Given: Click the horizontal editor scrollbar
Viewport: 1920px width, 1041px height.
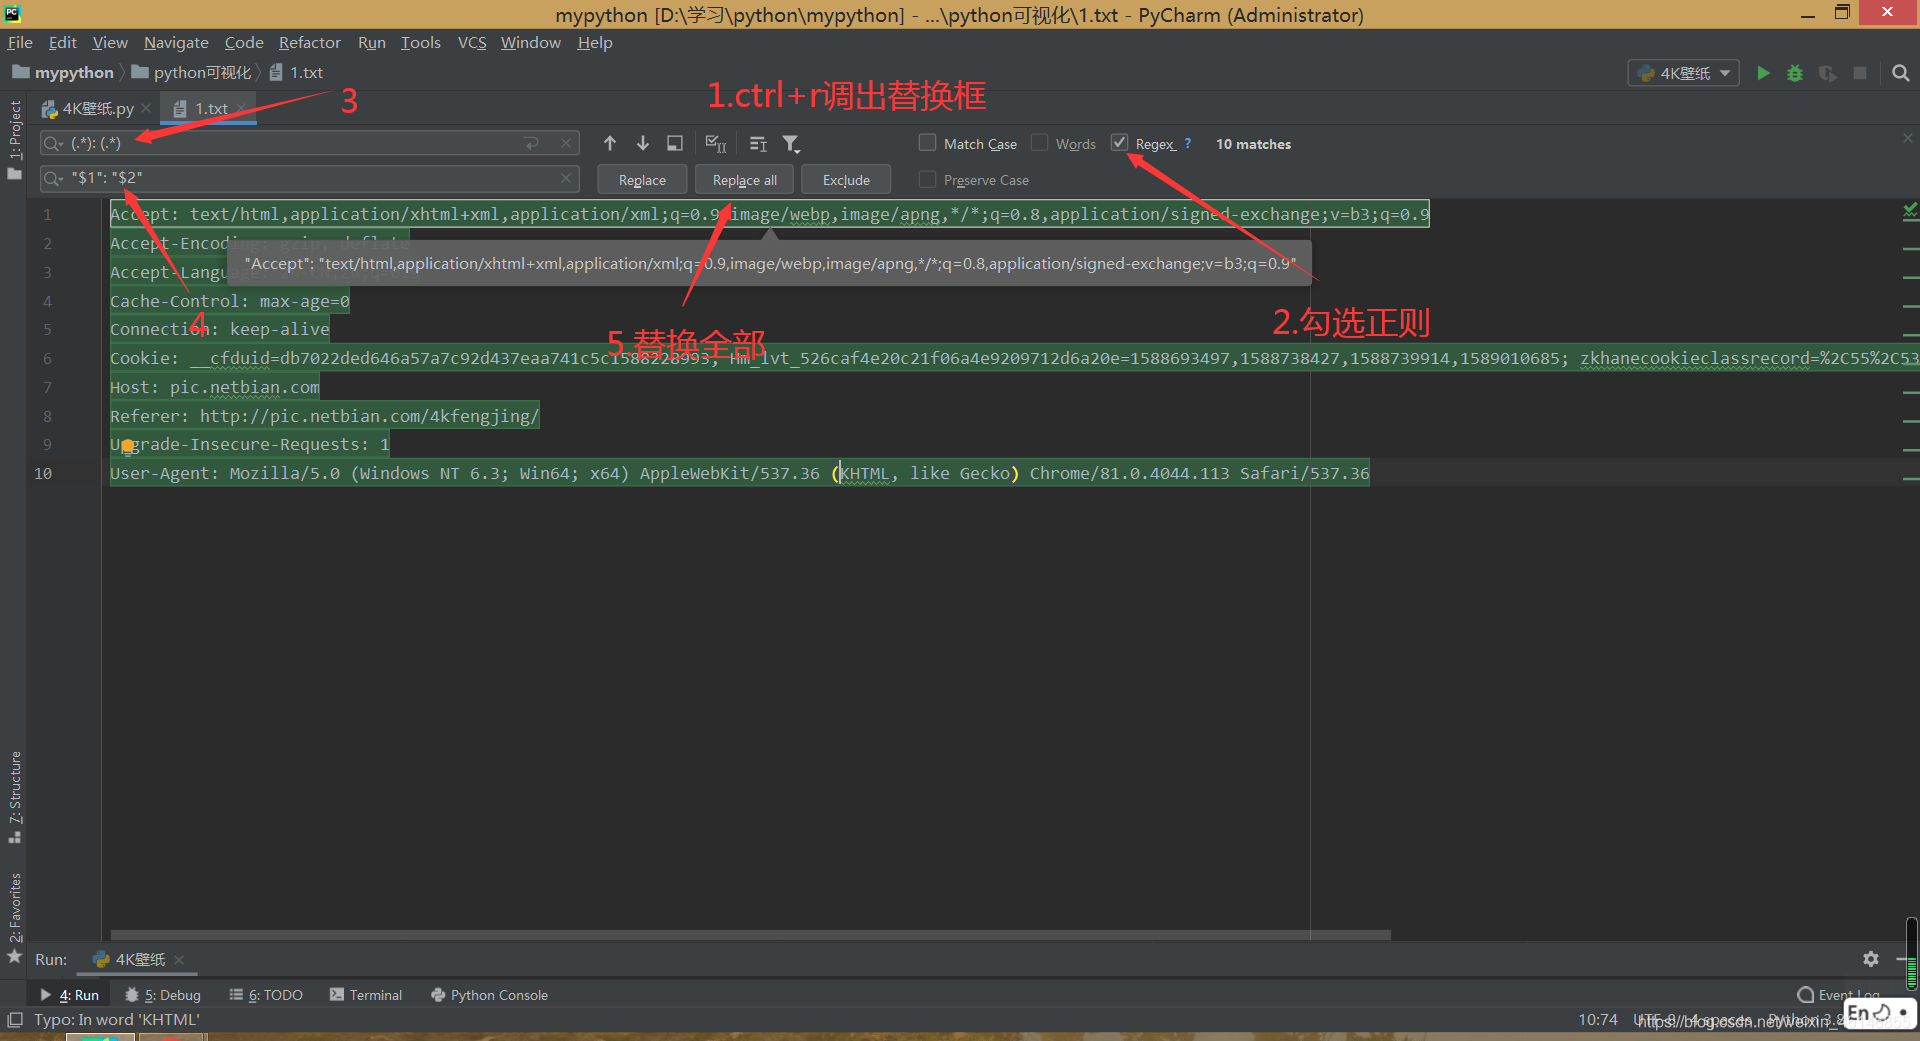Looking at the screenshot, I should [750, 935].
